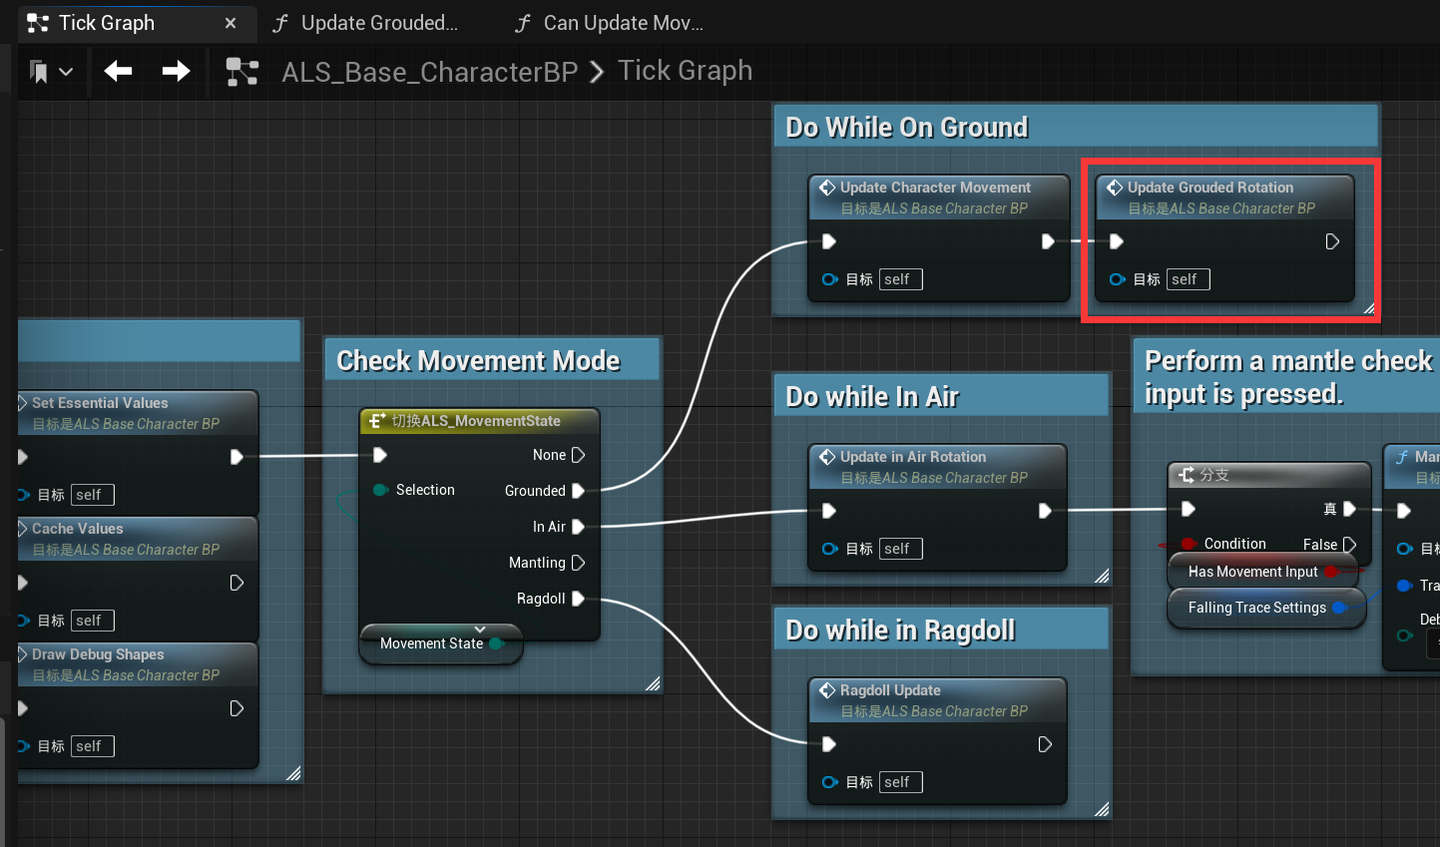Click the Ragdoll Update exec input pin
This screenshot has height=847, width=1440.
tap(829, 744)
